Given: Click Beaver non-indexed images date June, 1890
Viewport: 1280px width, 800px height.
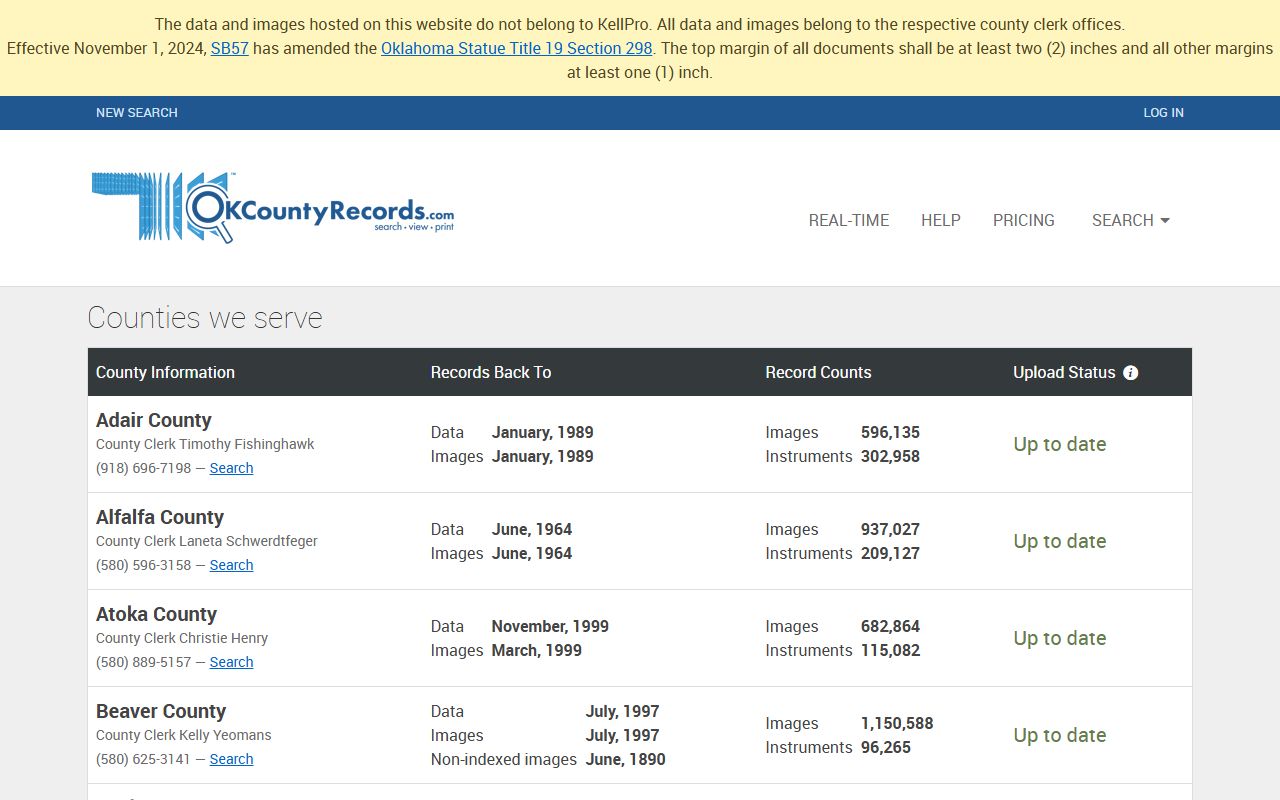Looking at the screenshot, I should click(x=626, y=759).
